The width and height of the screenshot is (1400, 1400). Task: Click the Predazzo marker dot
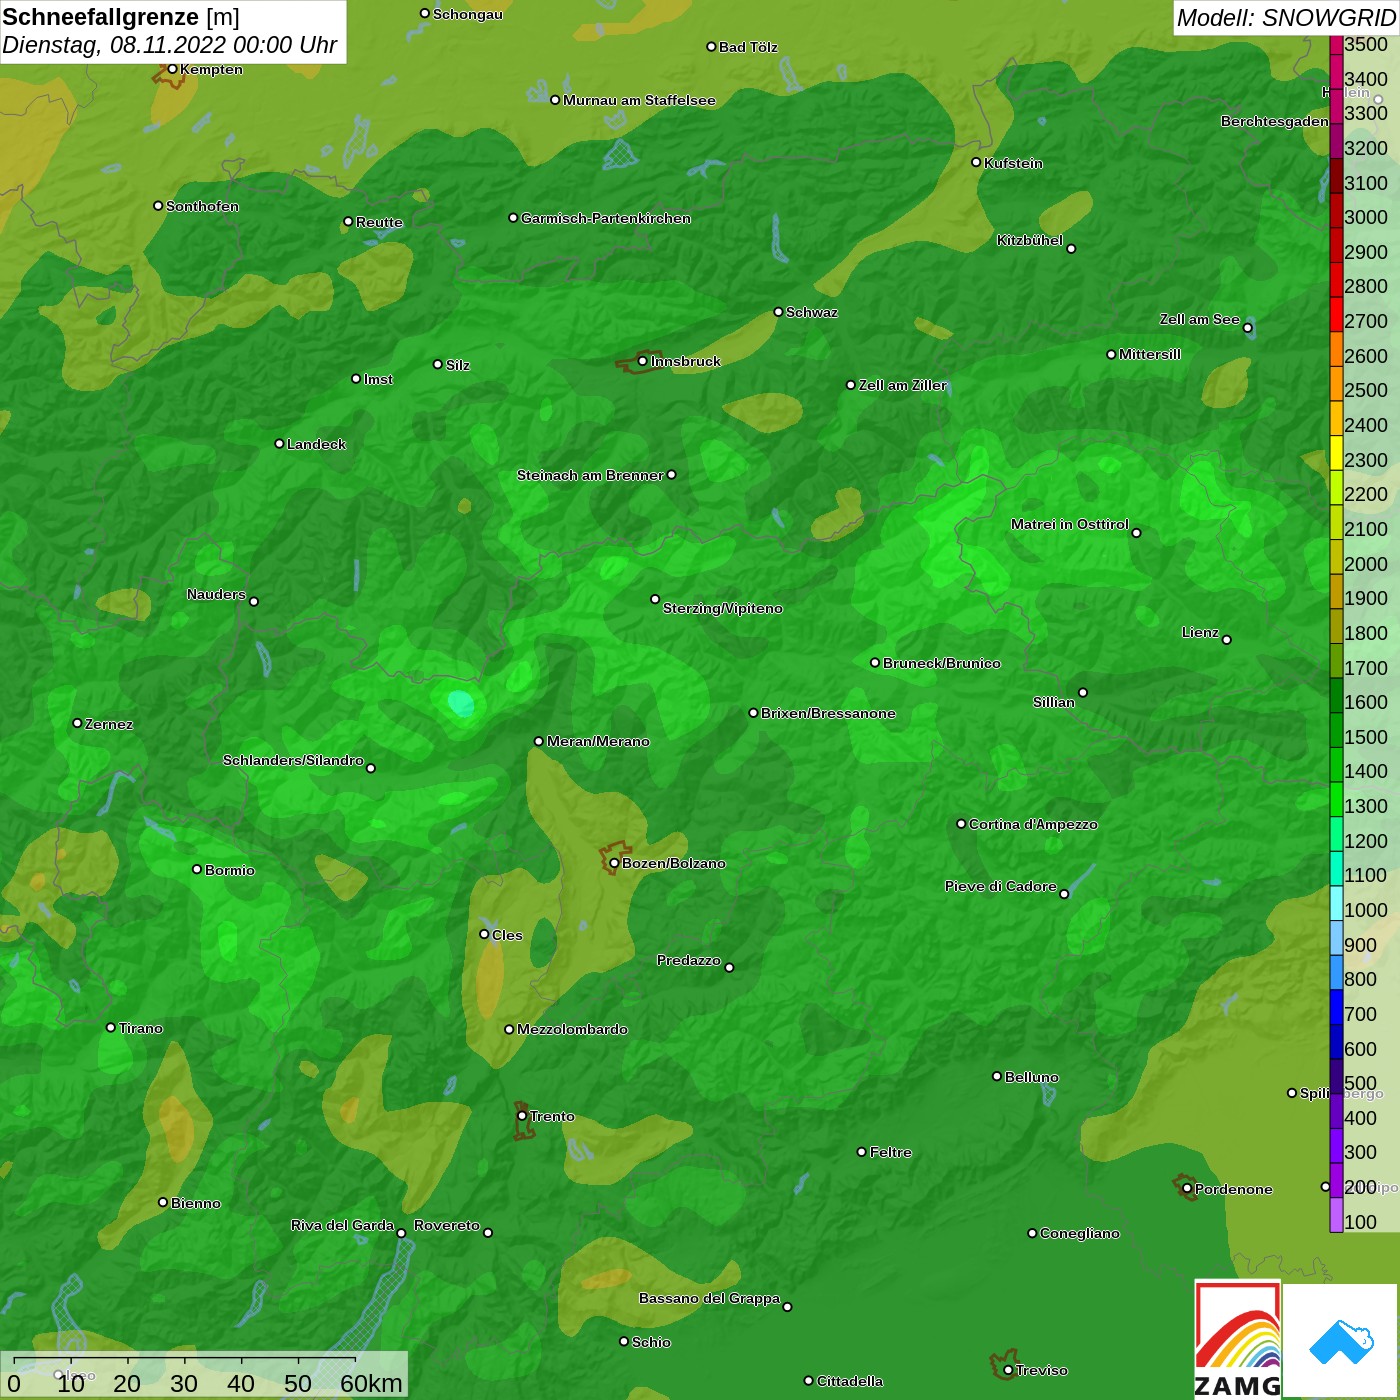[729, 967]
